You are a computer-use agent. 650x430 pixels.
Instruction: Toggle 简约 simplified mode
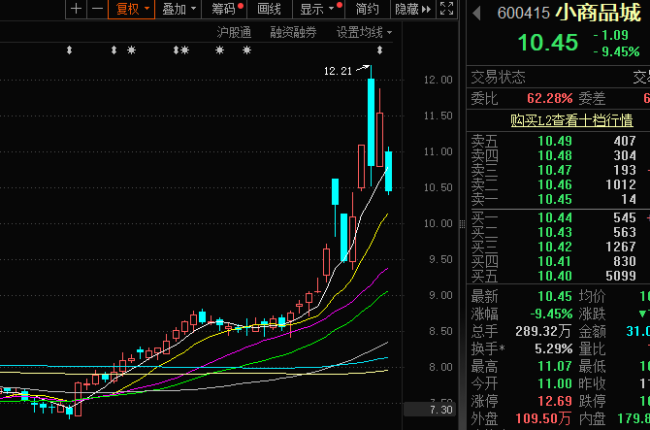click(x=367, y=9)
